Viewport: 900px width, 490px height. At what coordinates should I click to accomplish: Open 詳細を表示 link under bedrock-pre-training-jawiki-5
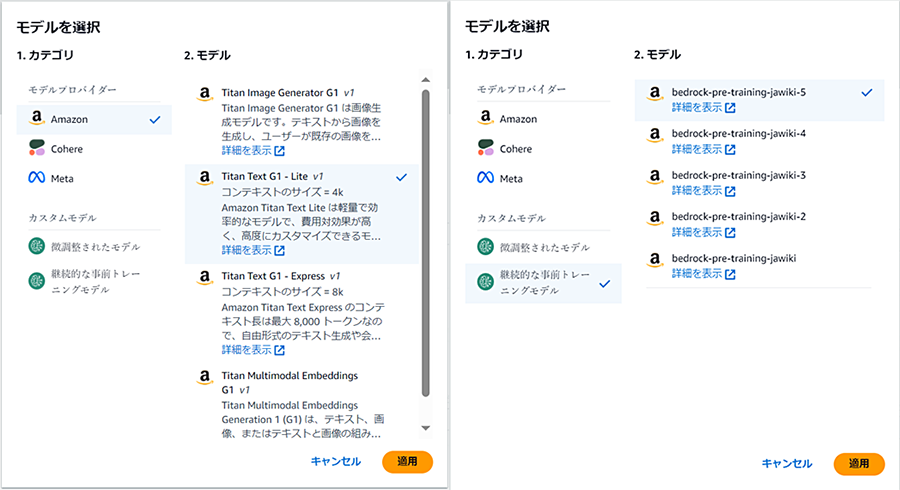click(704, 107)
